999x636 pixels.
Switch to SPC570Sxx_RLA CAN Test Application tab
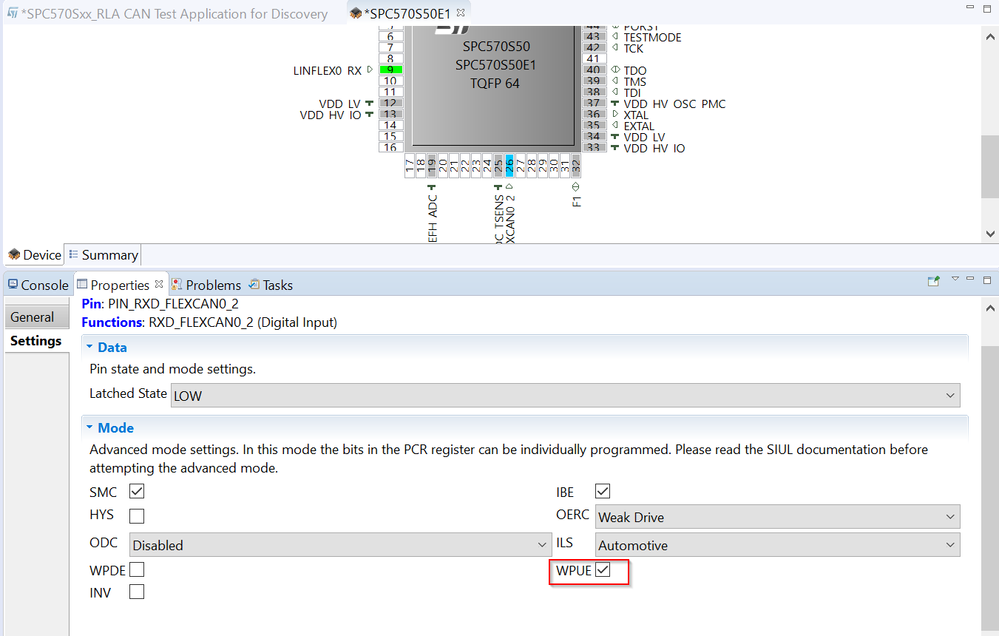tap(169, 13)
